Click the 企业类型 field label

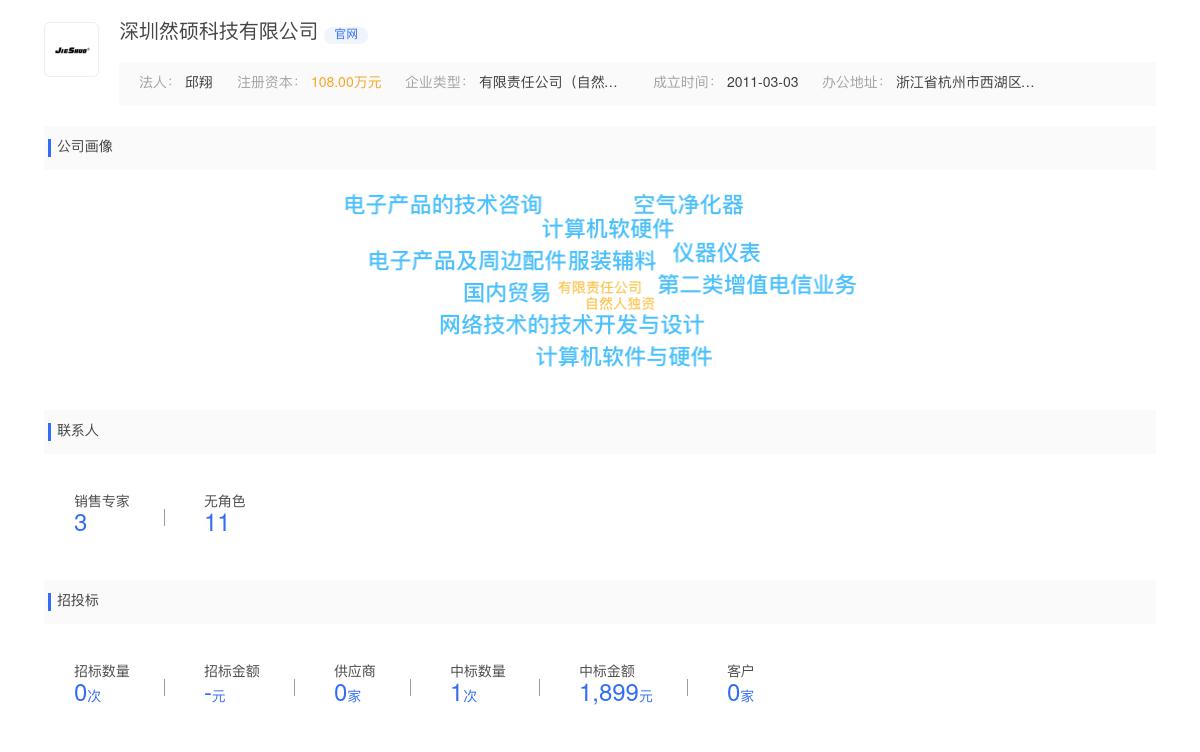tap(435, 83)
